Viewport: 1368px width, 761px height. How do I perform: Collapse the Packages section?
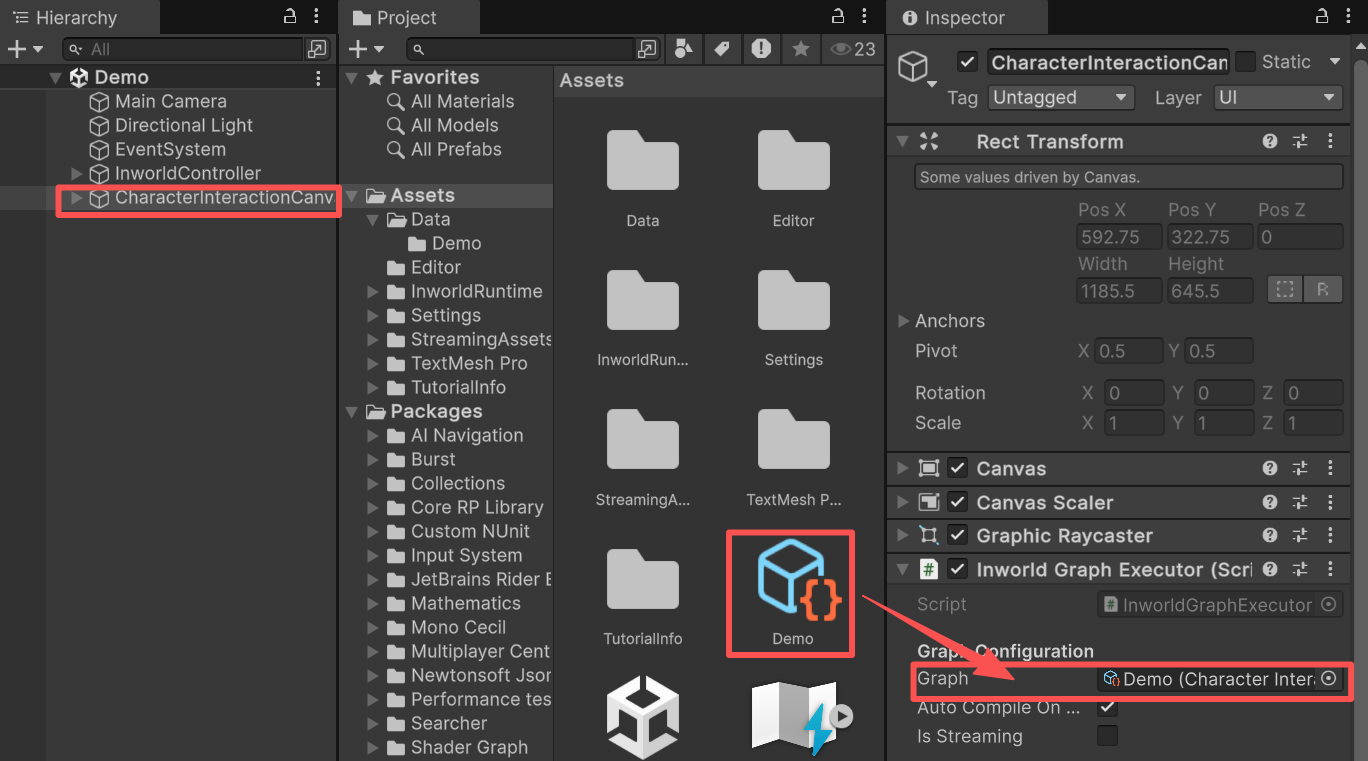[x=351, y=412]
